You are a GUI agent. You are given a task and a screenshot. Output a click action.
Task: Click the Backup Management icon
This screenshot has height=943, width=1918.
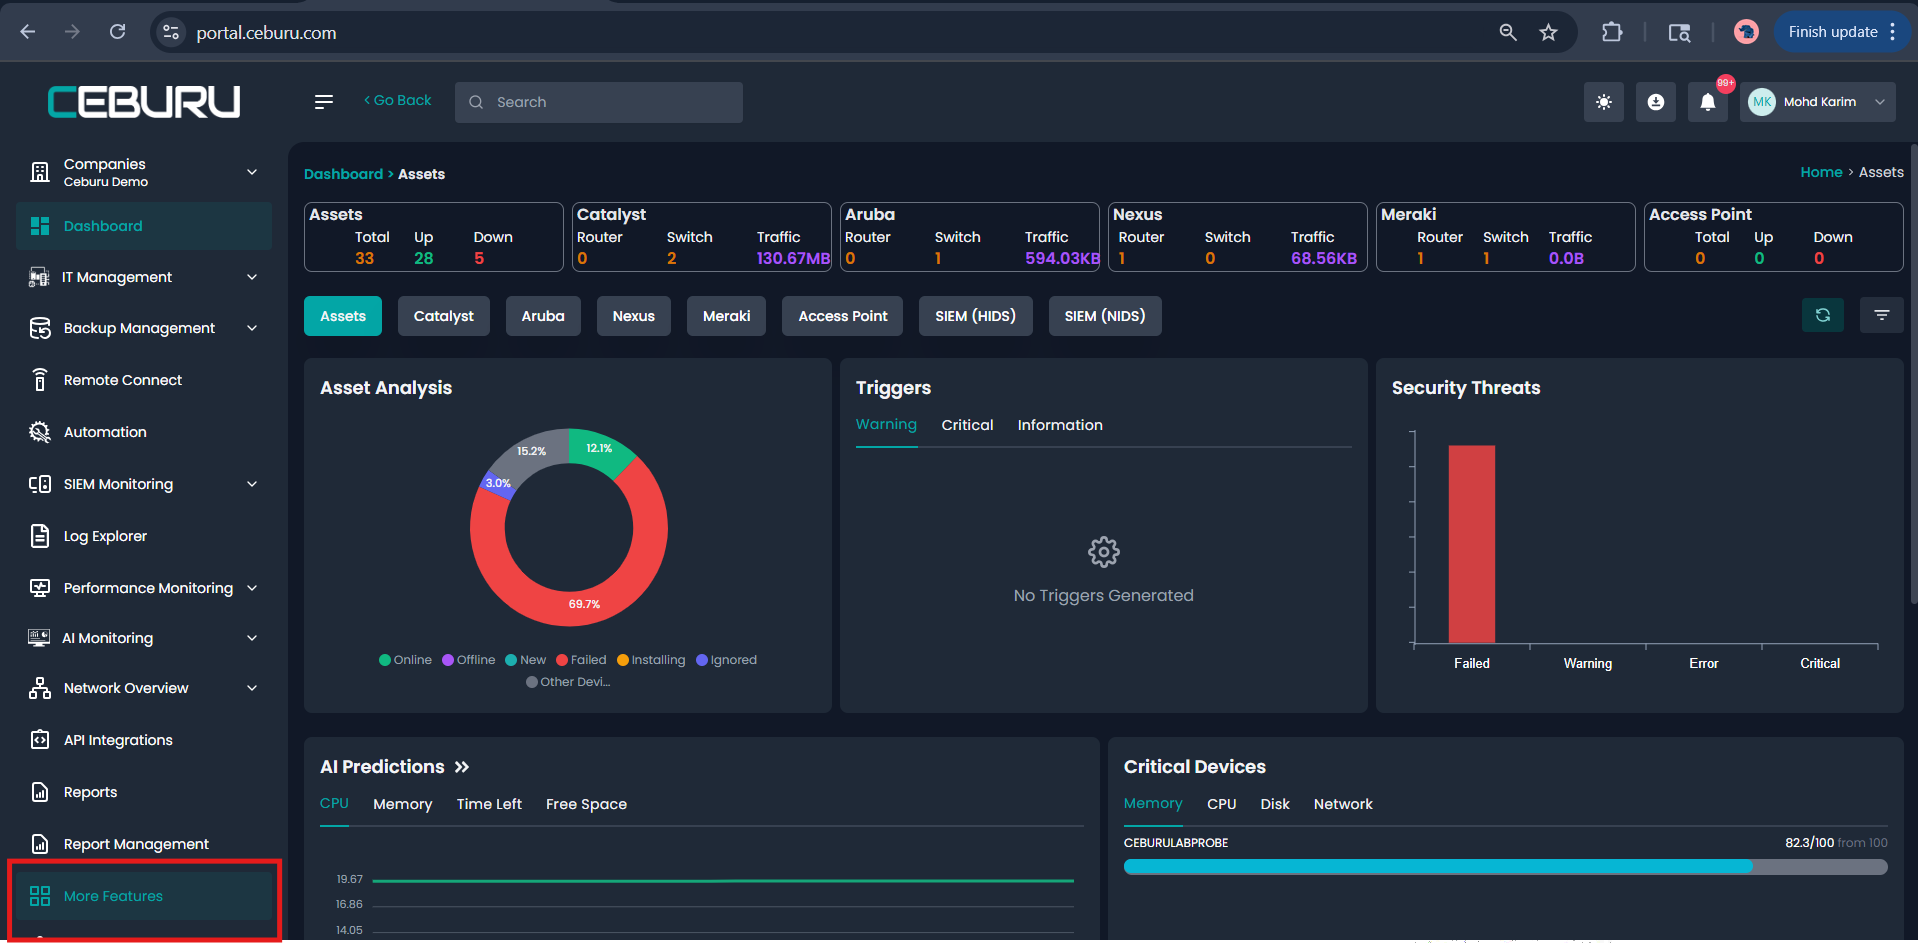point(40,328)
